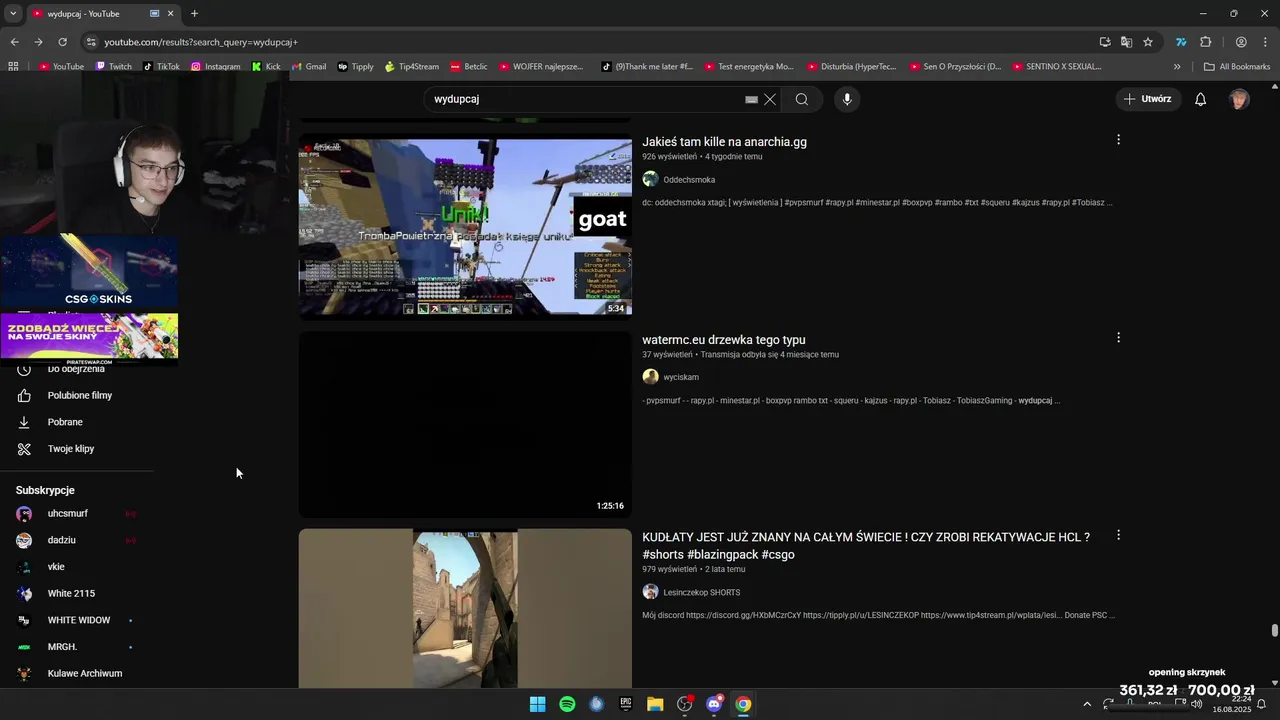Open File Explorer from the taskbar

pos(655,704)
